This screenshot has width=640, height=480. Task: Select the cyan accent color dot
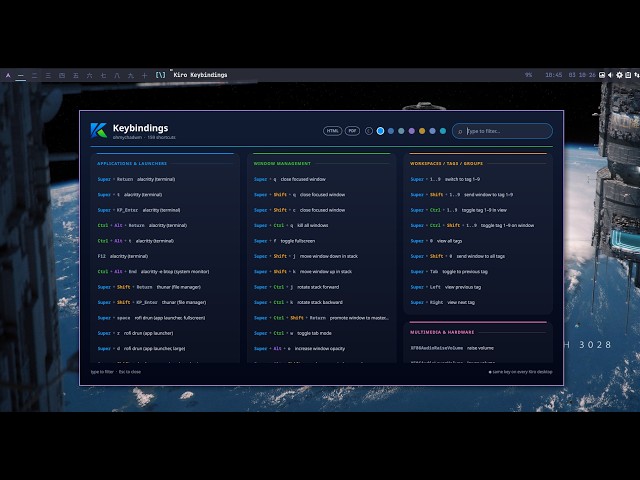click(443, 131)
